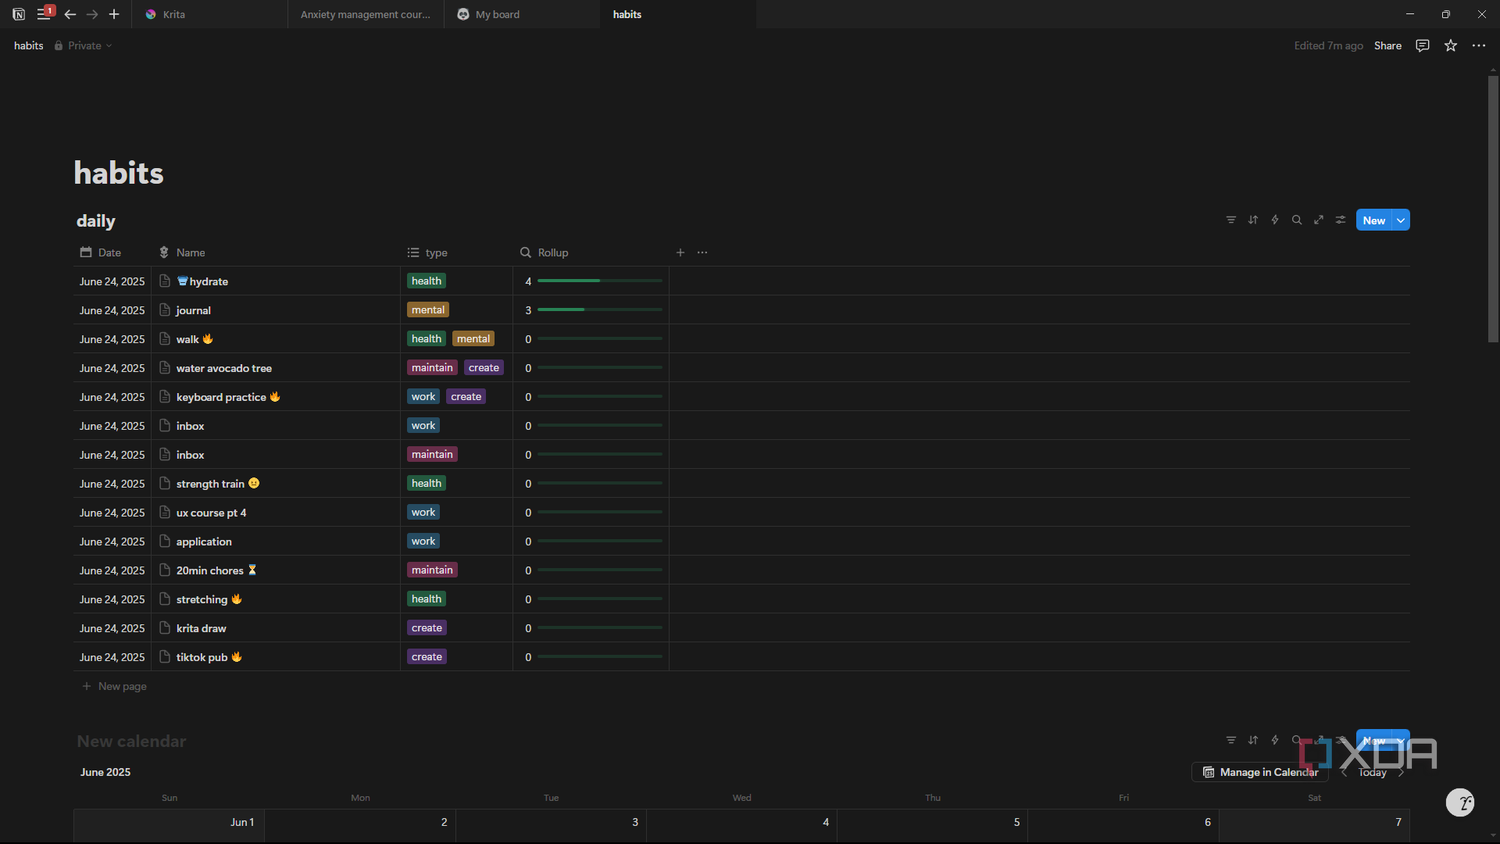Go back with the left arrow

70,14
